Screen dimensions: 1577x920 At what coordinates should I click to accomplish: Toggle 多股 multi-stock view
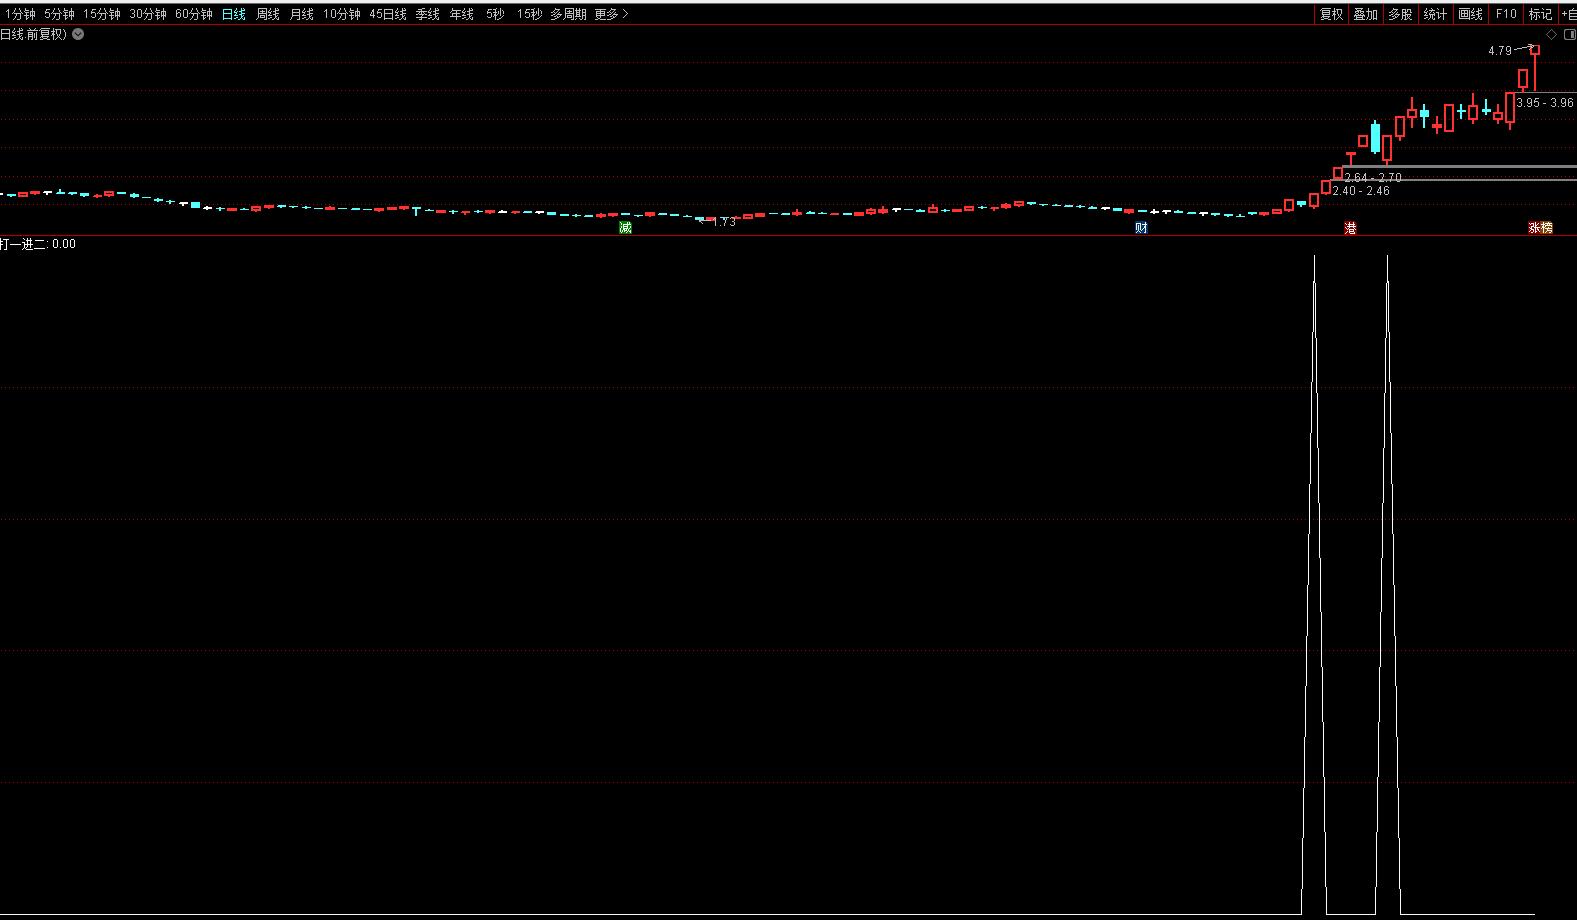pos(1400,14)
